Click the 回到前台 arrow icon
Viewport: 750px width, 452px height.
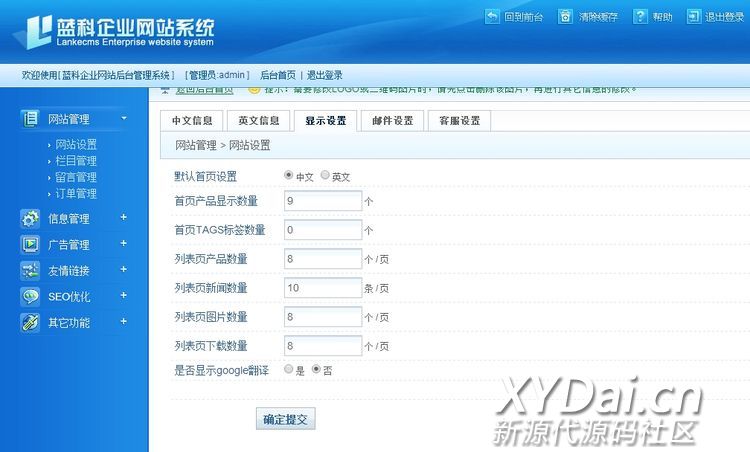(x=492, y=17)
